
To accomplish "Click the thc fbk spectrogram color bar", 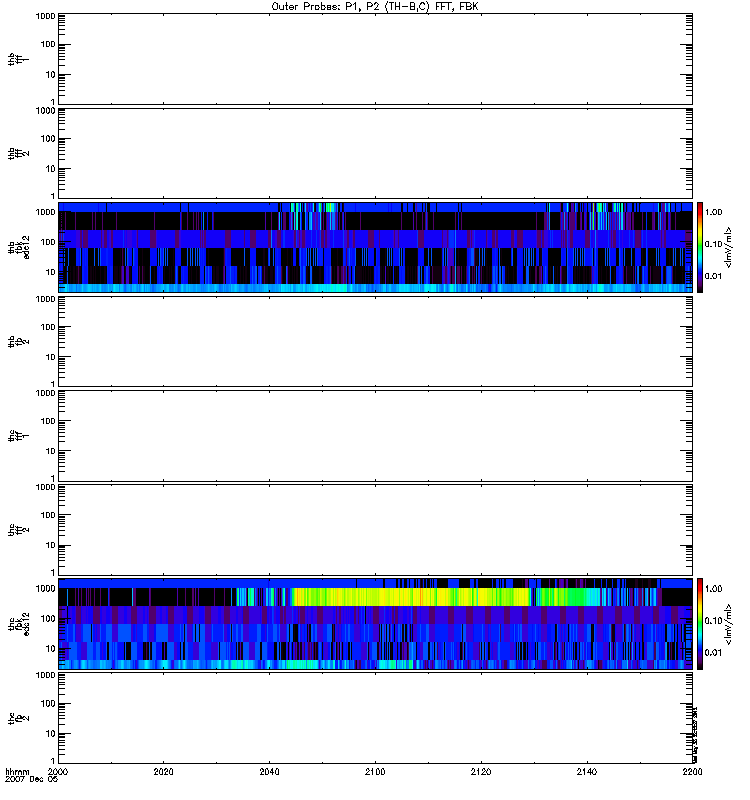I will pyautogui.click(x=700, y=624).
